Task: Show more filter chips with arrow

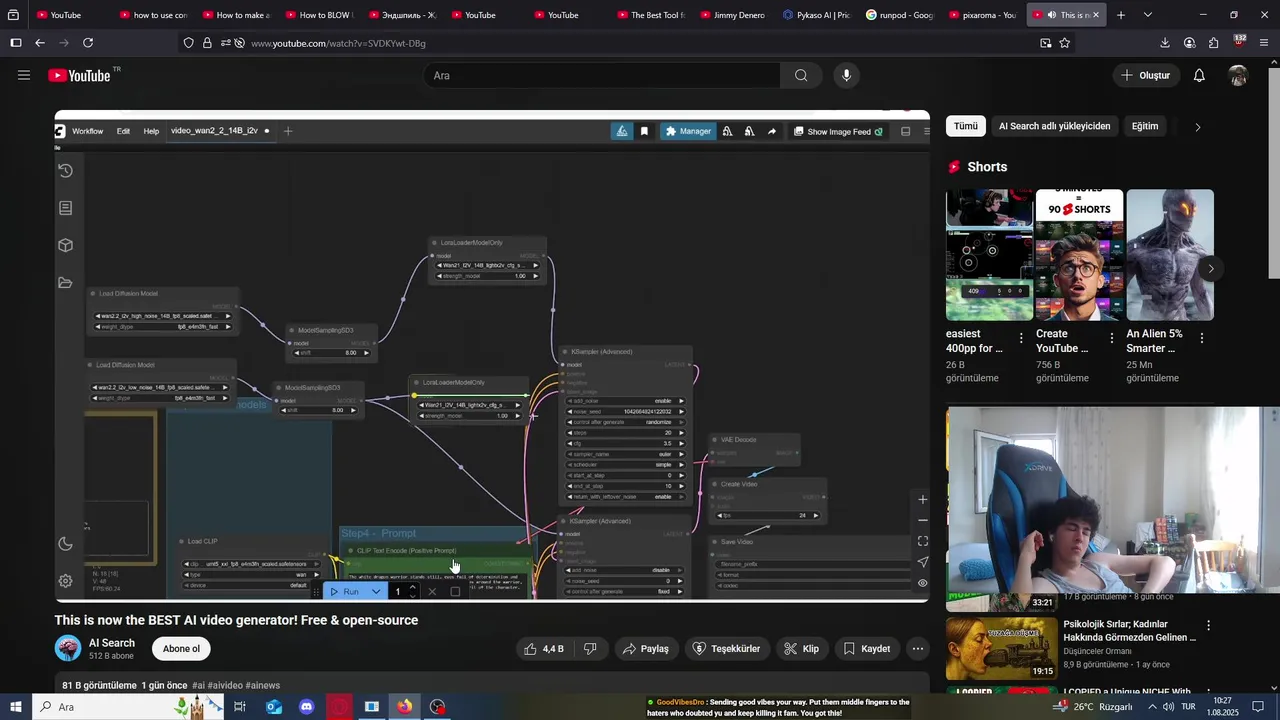Action: (x=1198, y=127)
